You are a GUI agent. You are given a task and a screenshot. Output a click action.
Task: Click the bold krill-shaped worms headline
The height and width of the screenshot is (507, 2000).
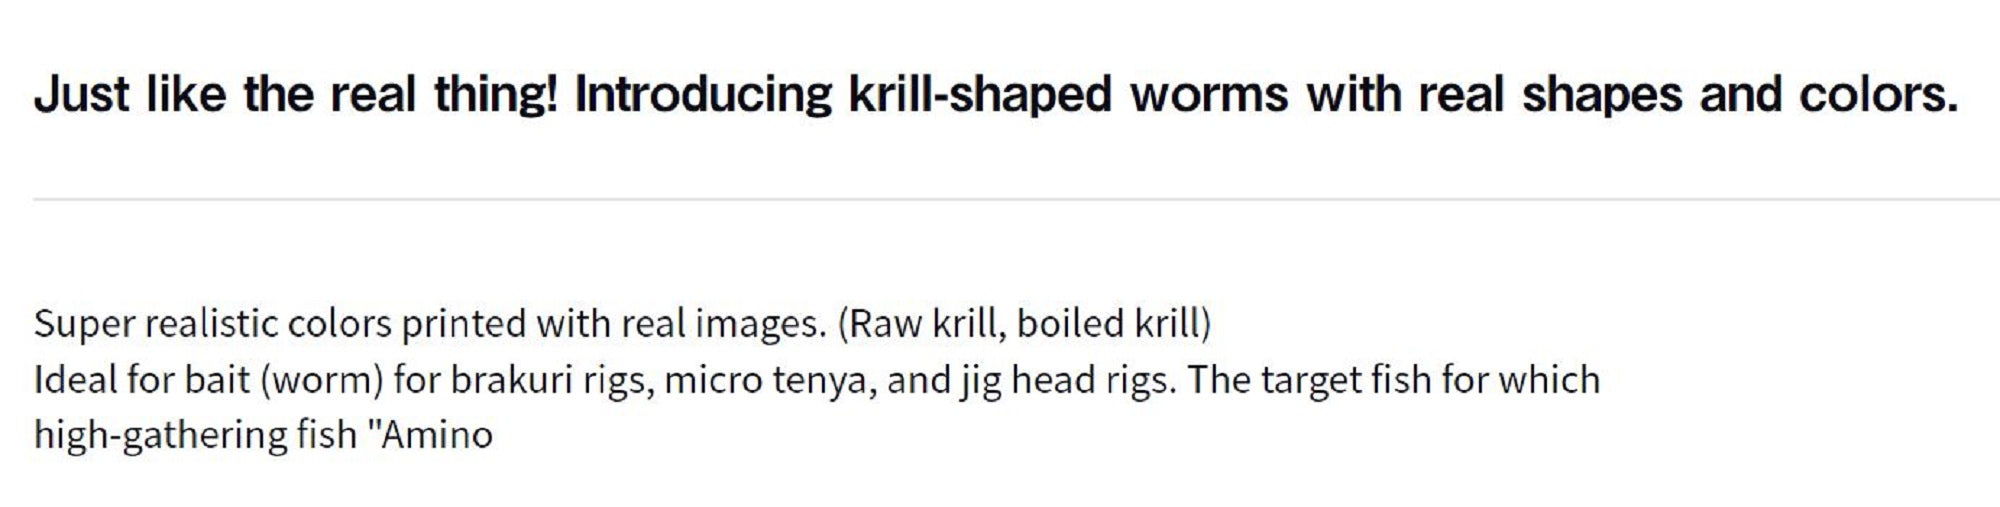(x=995, y=95)
